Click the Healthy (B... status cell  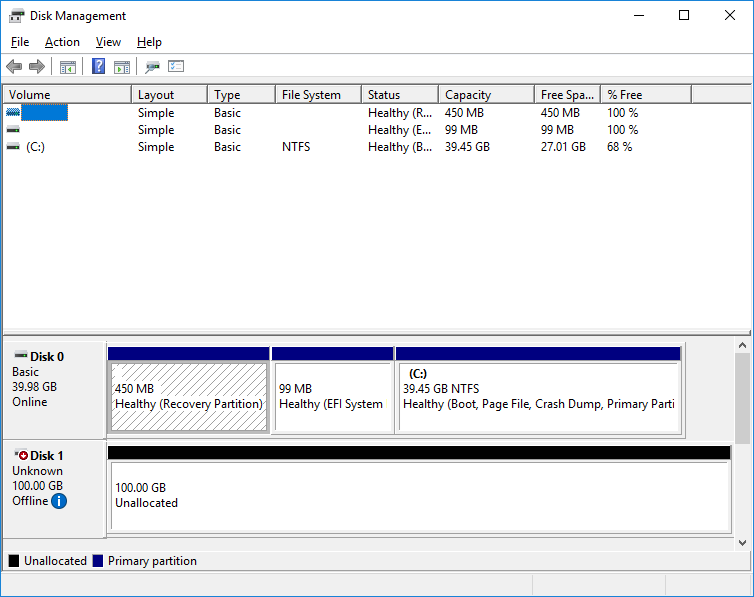click(x=400, y=147)
